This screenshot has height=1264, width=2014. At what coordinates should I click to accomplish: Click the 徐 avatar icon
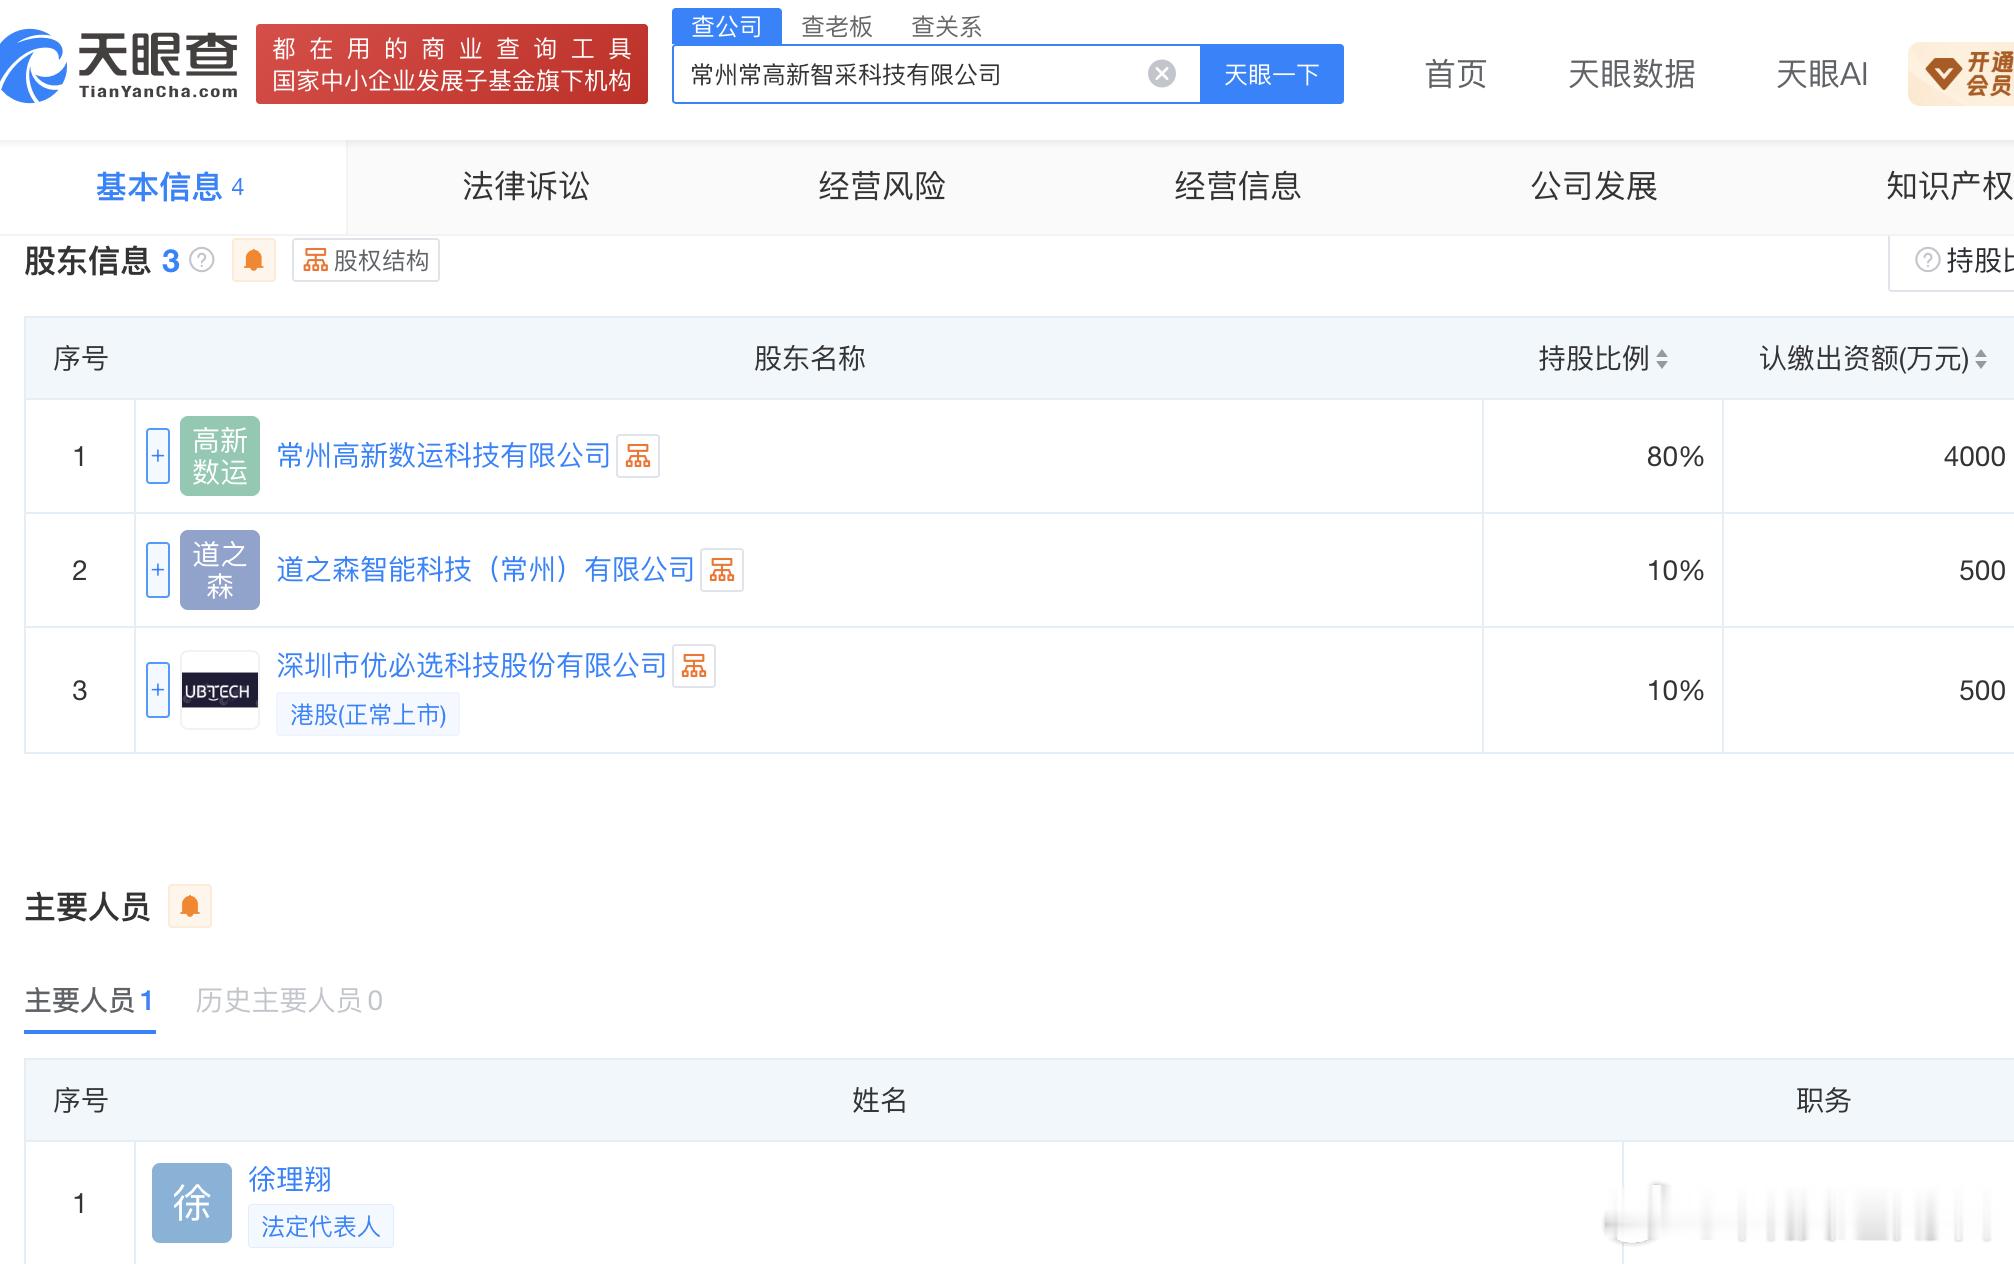tap(192, 1203)
